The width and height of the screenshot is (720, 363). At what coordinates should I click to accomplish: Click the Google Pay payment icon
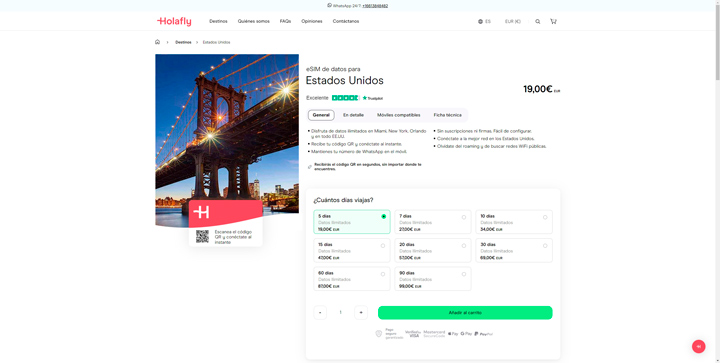tap(466, 334)
